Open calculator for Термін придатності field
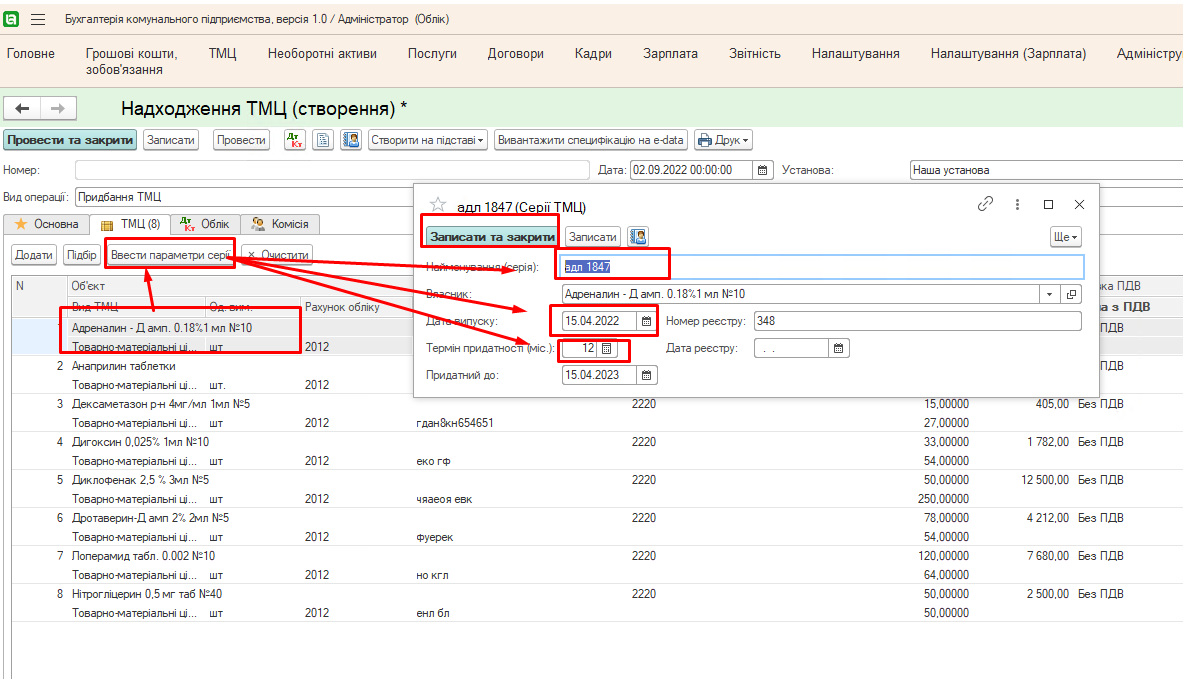This screenshot has height=679, width=1183. point(606,349)
